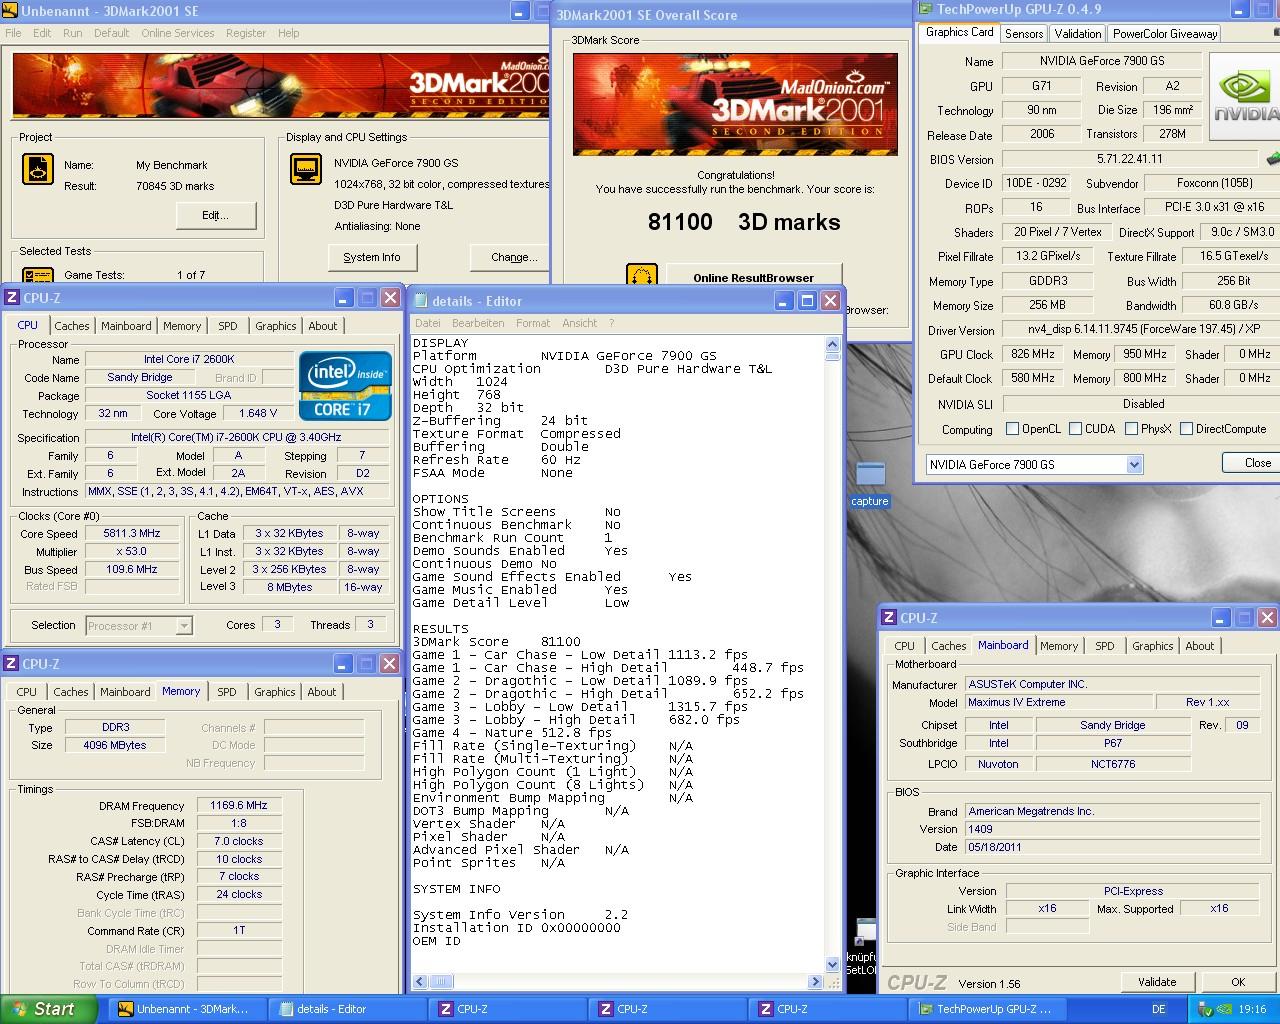Switch to the Unbenannt 3DMark taskbar button
This screenshot has width=1280, height=1024.
[x=186, y=1009]
